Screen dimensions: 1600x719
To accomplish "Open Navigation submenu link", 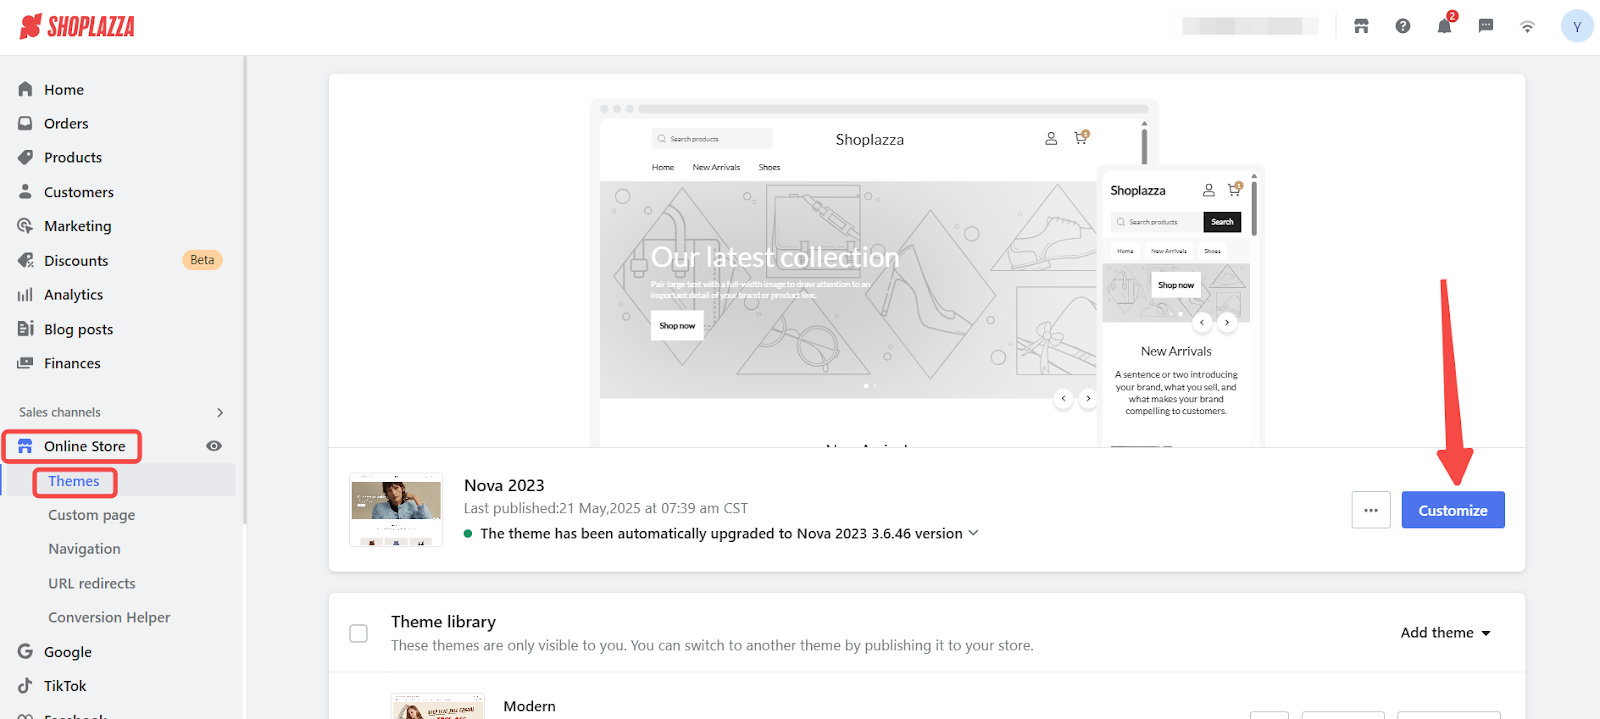I will click(x=84, y=549).
